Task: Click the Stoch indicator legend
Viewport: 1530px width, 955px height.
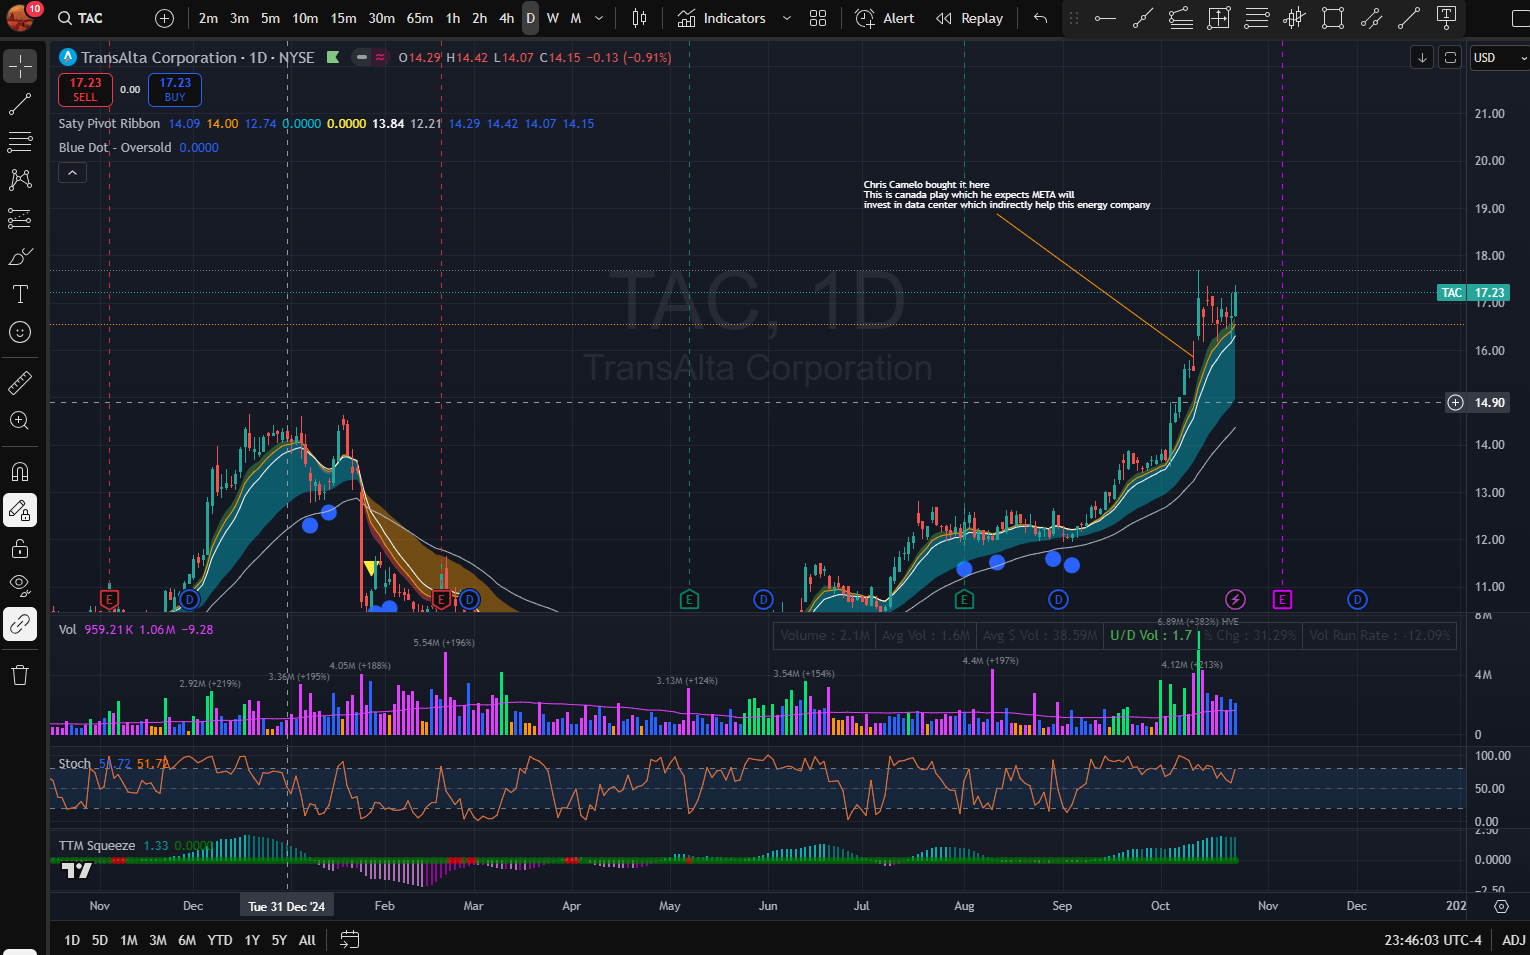Action: pyautogui.click(x=74, y=764)
